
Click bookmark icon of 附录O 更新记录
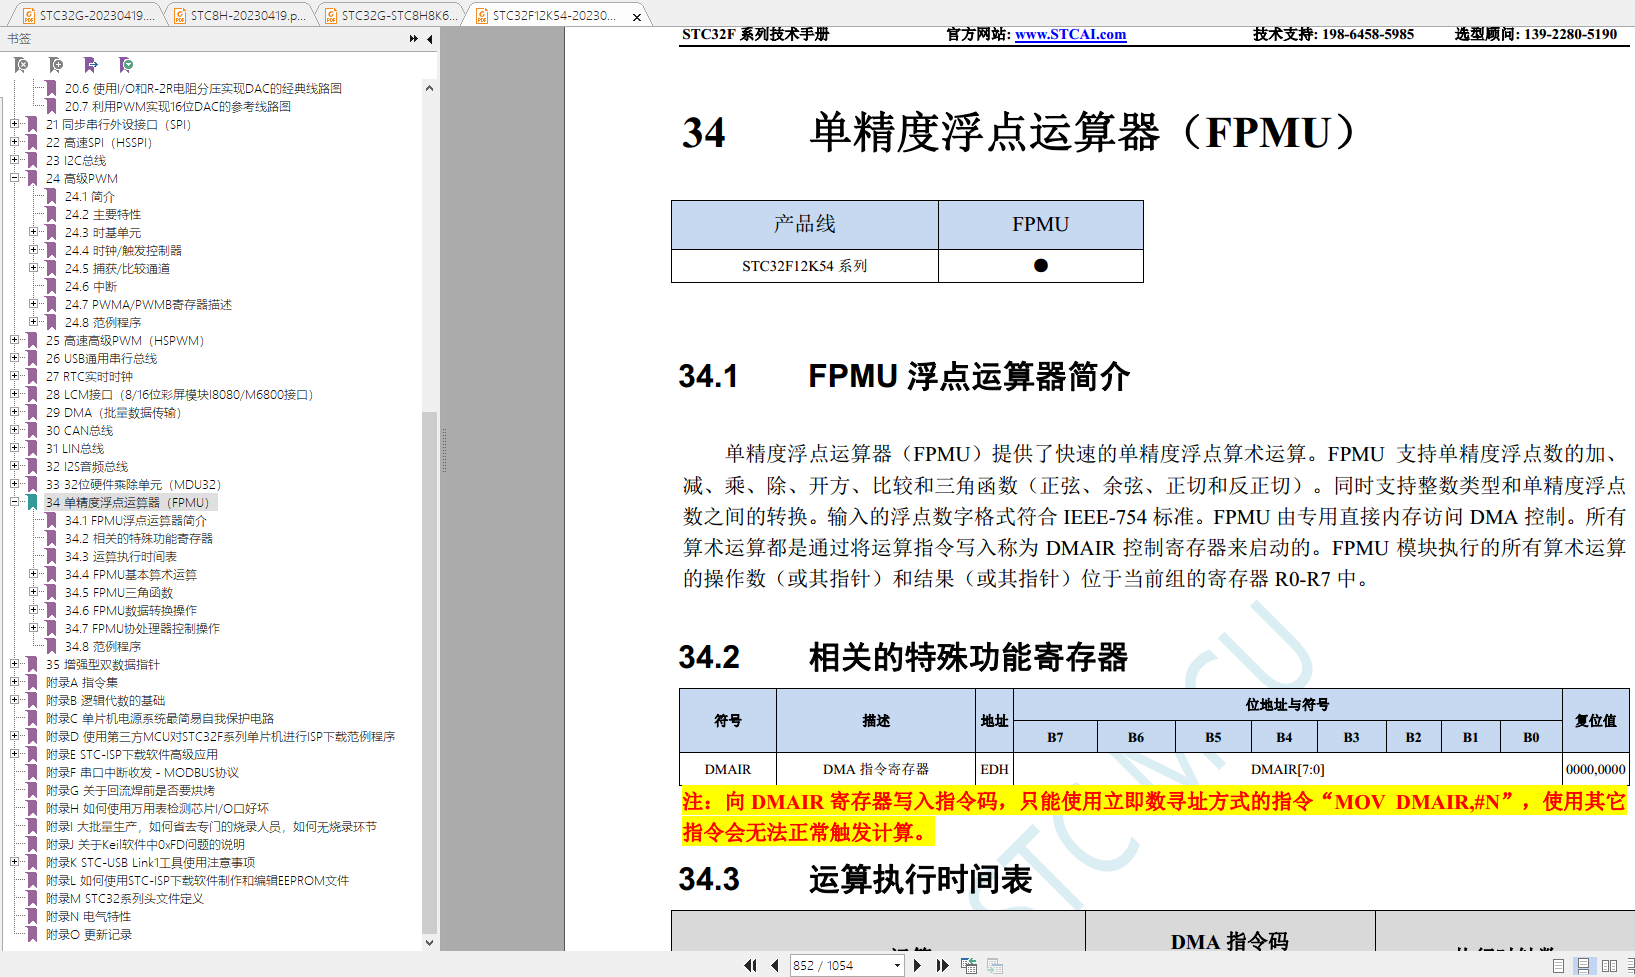(32, 934)
